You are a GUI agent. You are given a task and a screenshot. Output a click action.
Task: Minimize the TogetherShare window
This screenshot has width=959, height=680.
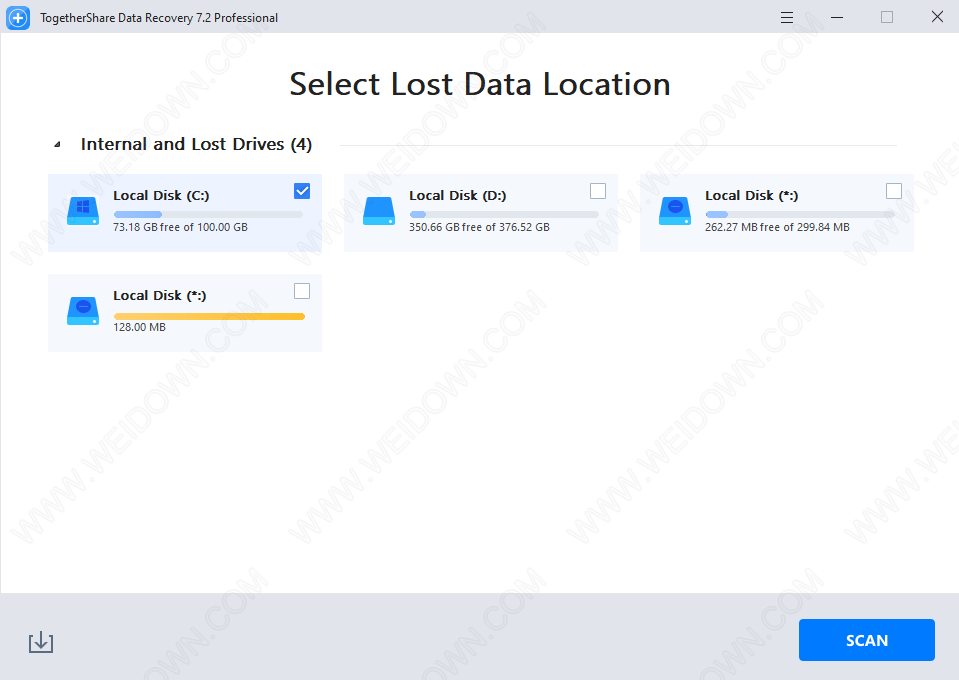(x=837, y=17)
